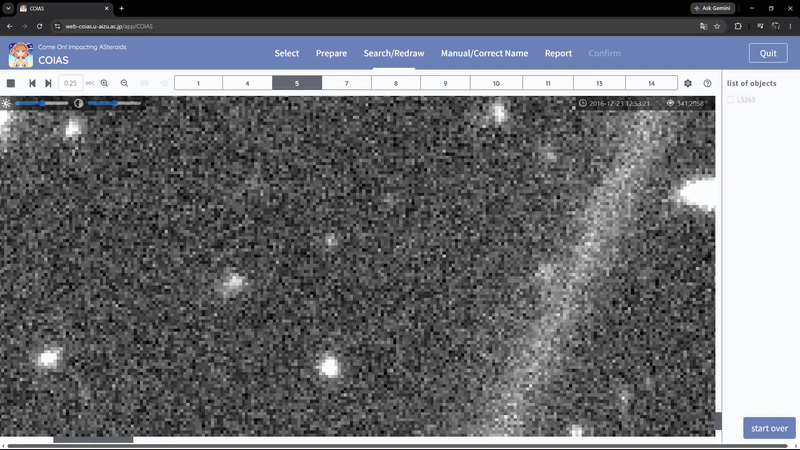Open the browser profile avatar

point(776,26)
